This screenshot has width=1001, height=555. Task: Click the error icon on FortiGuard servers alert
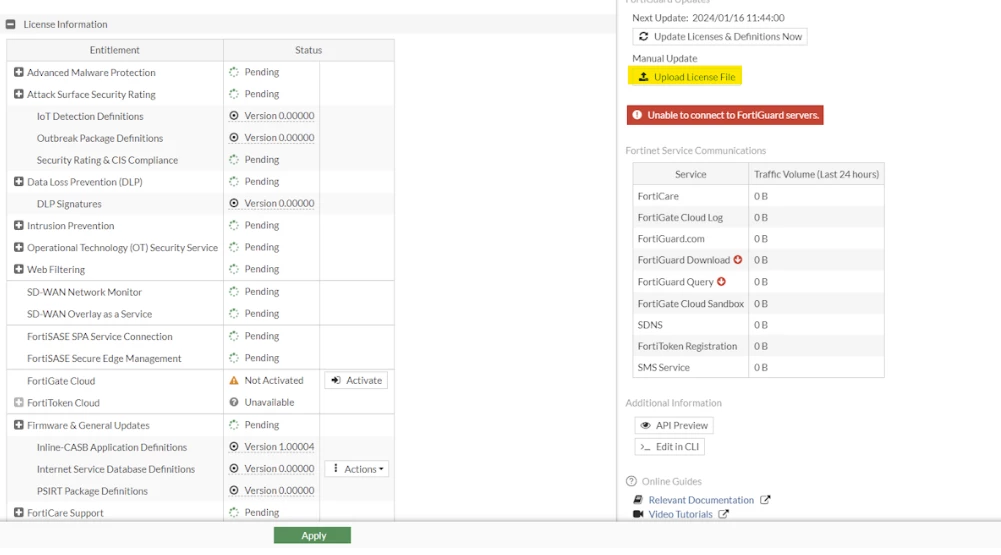(x=637, y=115)
